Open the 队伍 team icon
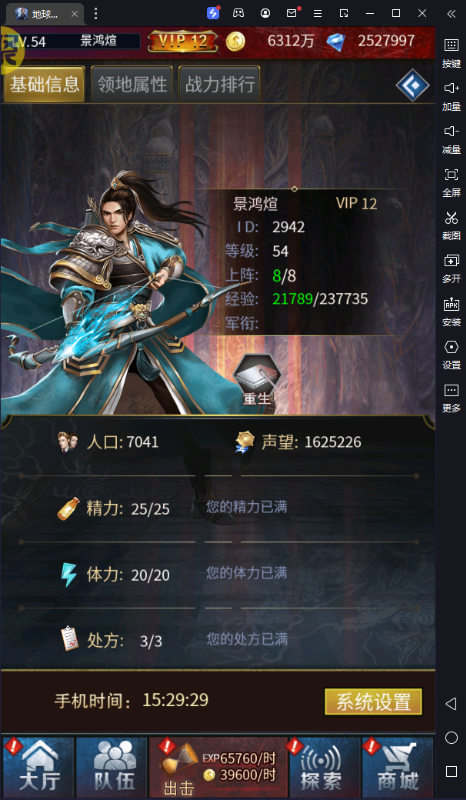Image resolution: width=466 pixels, height=800 pixels. tap(112, 767)
